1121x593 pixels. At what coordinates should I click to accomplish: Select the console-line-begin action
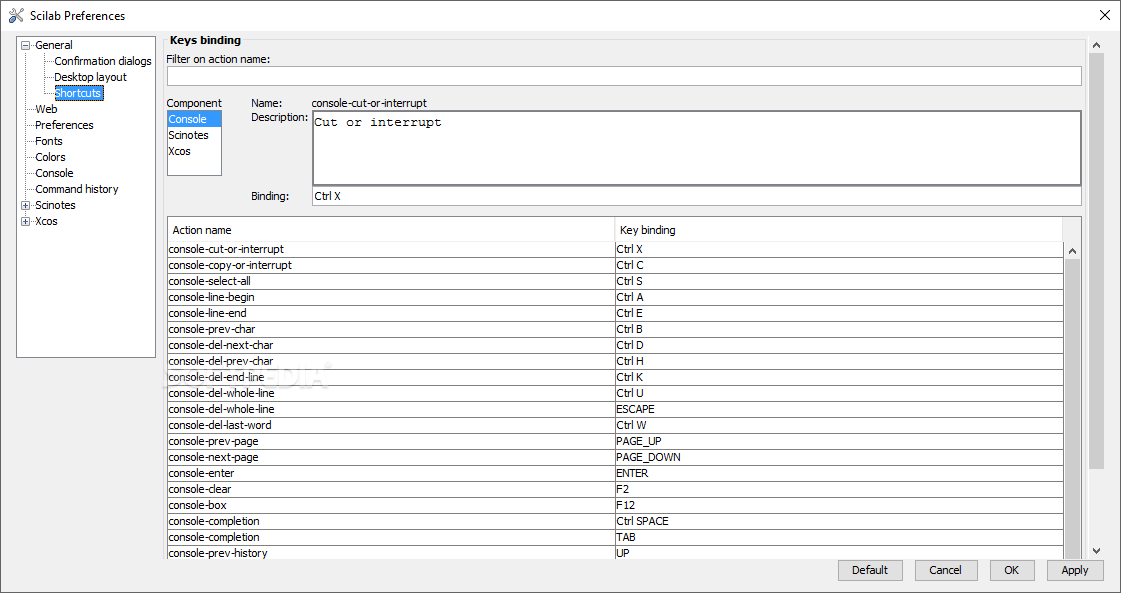391,297
